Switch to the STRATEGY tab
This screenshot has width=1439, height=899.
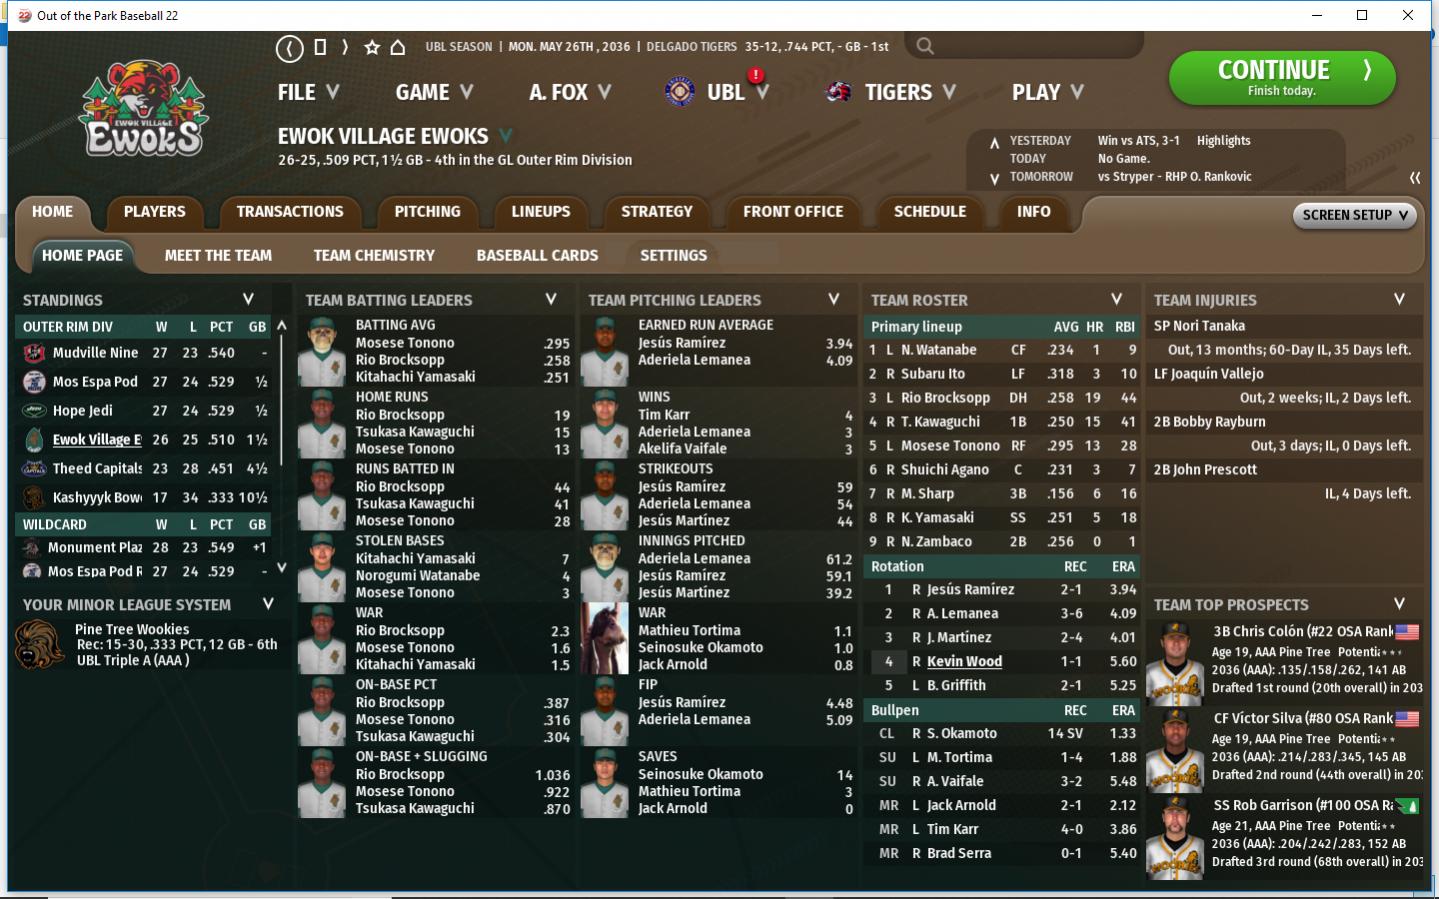tap(657, 212)
